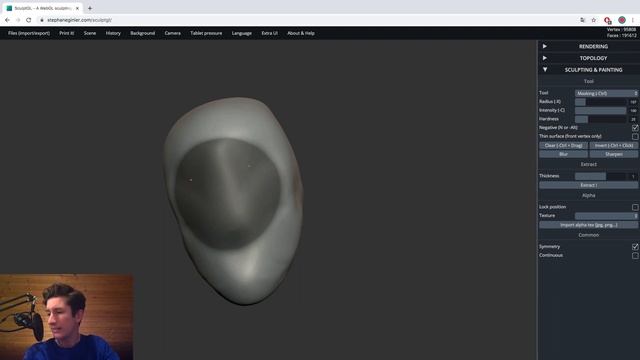This screenshot has width=640, height=360.
Task: Click the Blur mask button
Action: click(563, 154)
